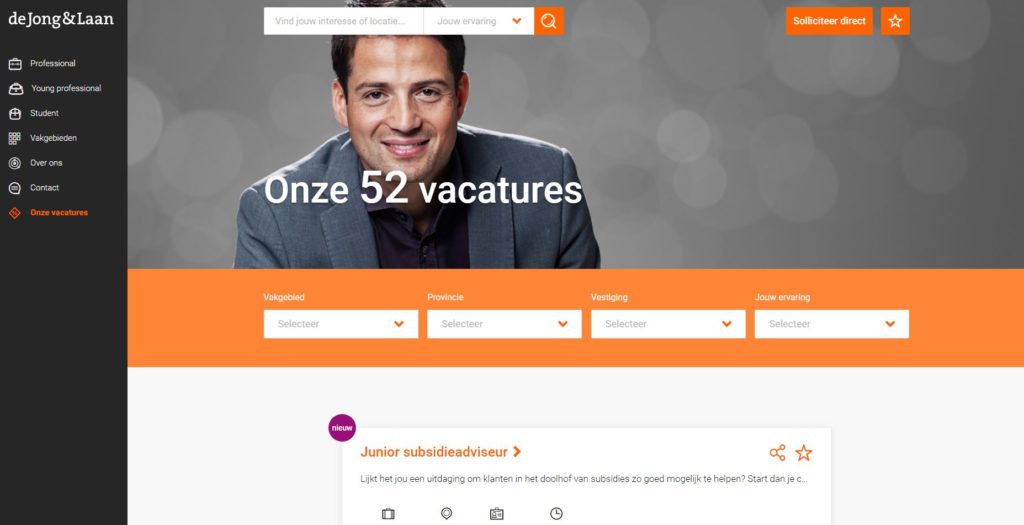Open the Jouw ervaring filter below banner
The image size is (1024, 525).
(x=831, y=324)
